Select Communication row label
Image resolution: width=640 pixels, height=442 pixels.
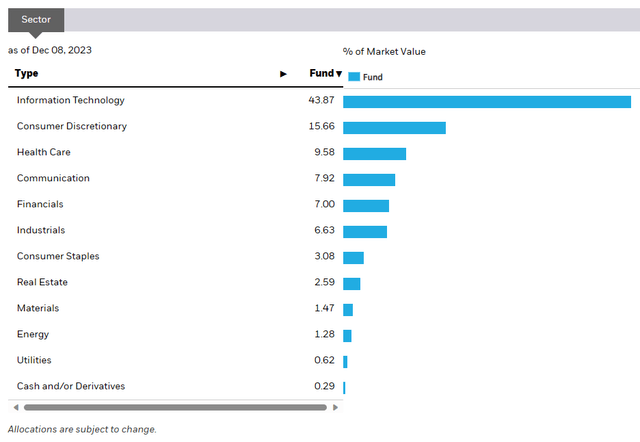[x=53, y=178]
